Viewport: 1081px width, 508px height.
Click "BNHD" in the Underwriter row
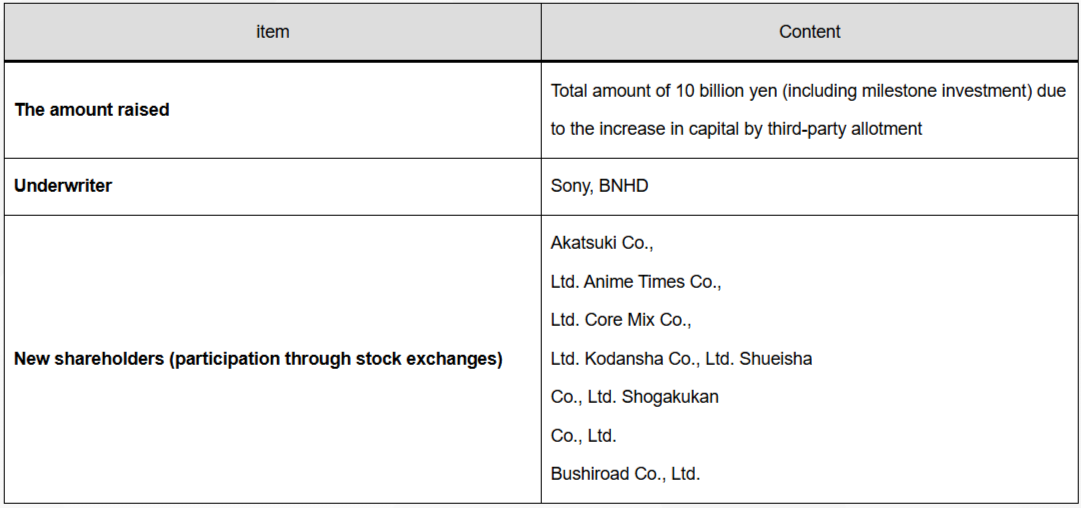(623, 186)
